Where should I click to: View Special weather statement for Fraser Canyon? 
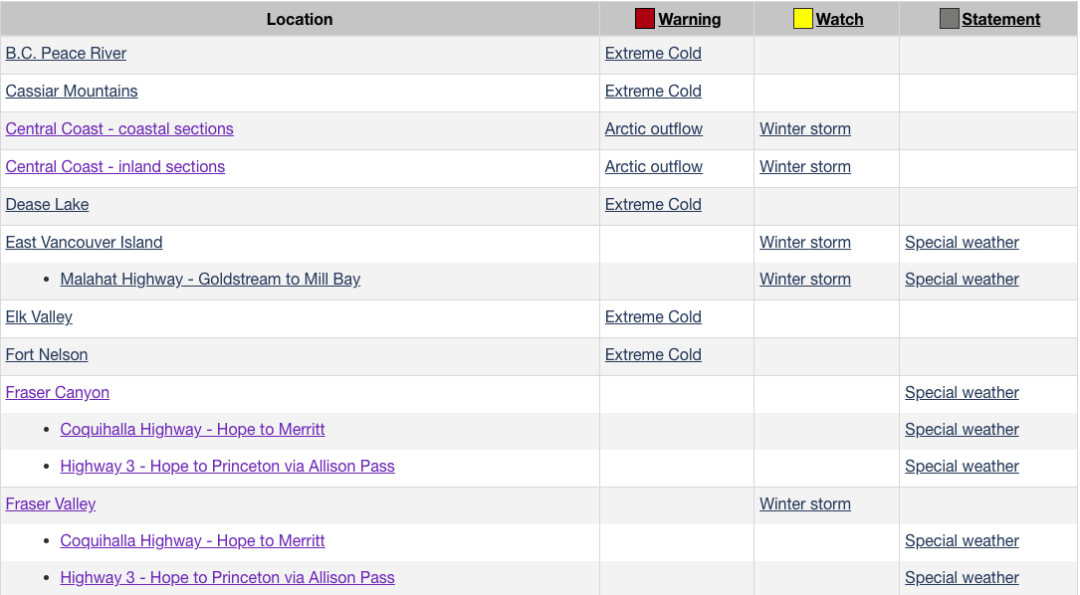[962, 393]
